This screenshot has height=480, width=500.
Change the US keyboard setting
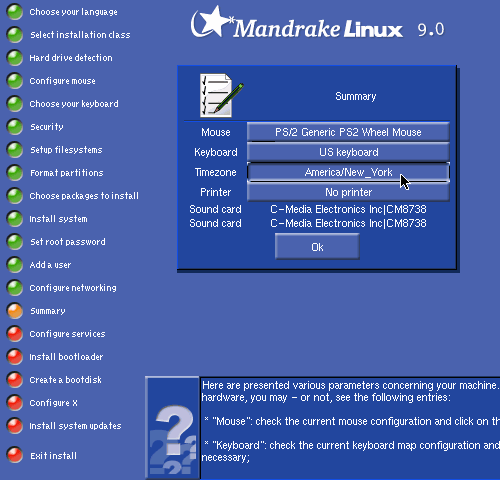coord(348,152)
